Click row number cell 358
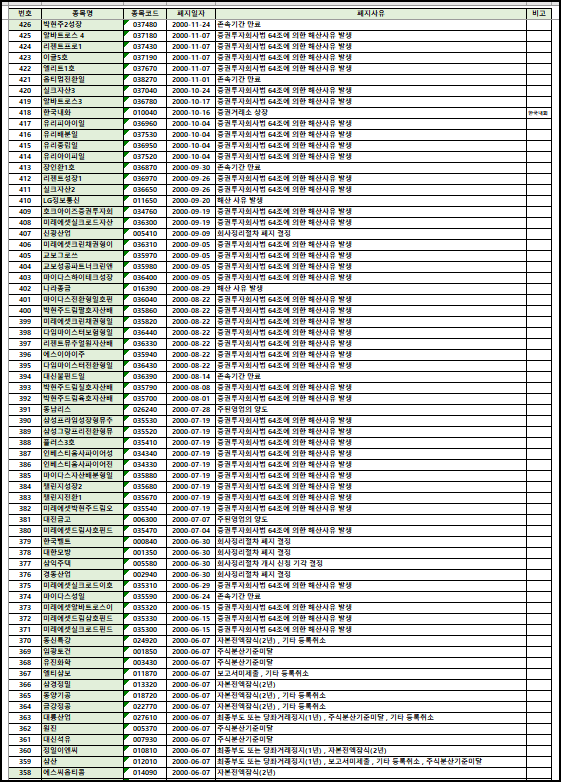Screen dimensions: 561x782 (25, 773)
